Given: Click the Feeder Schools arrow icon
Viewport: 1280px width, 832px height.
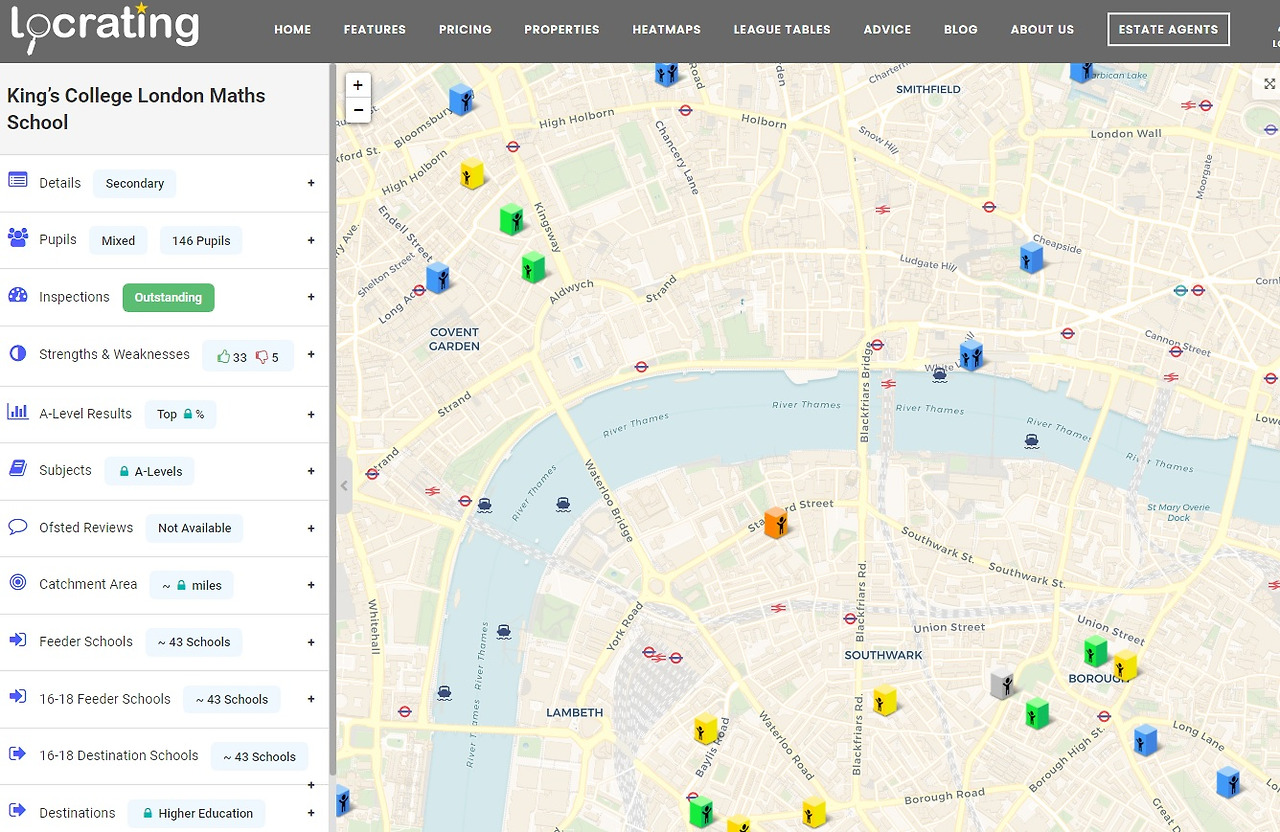Looking at the screenshot, I should pos(18,639).
